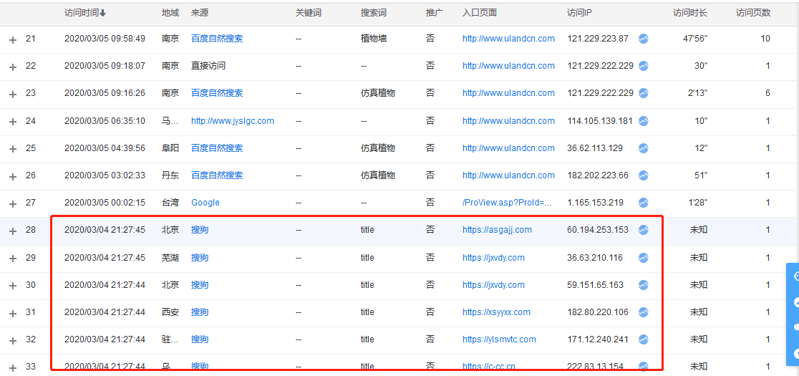The height and width of the screenshot is (376, 799).
Task: Open the IP icon next to 1.165.153.219
Action: pyautogui.click(x=643, y=203)
